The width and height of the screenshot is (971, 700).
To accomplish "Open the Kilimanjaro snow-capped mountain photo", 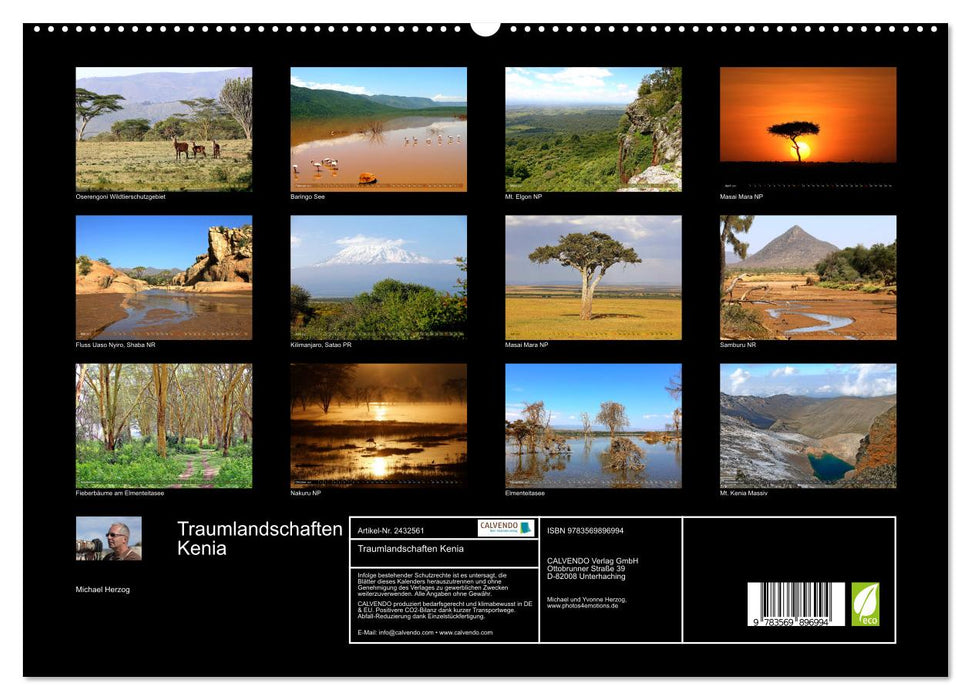I will (x=378, y=277).
